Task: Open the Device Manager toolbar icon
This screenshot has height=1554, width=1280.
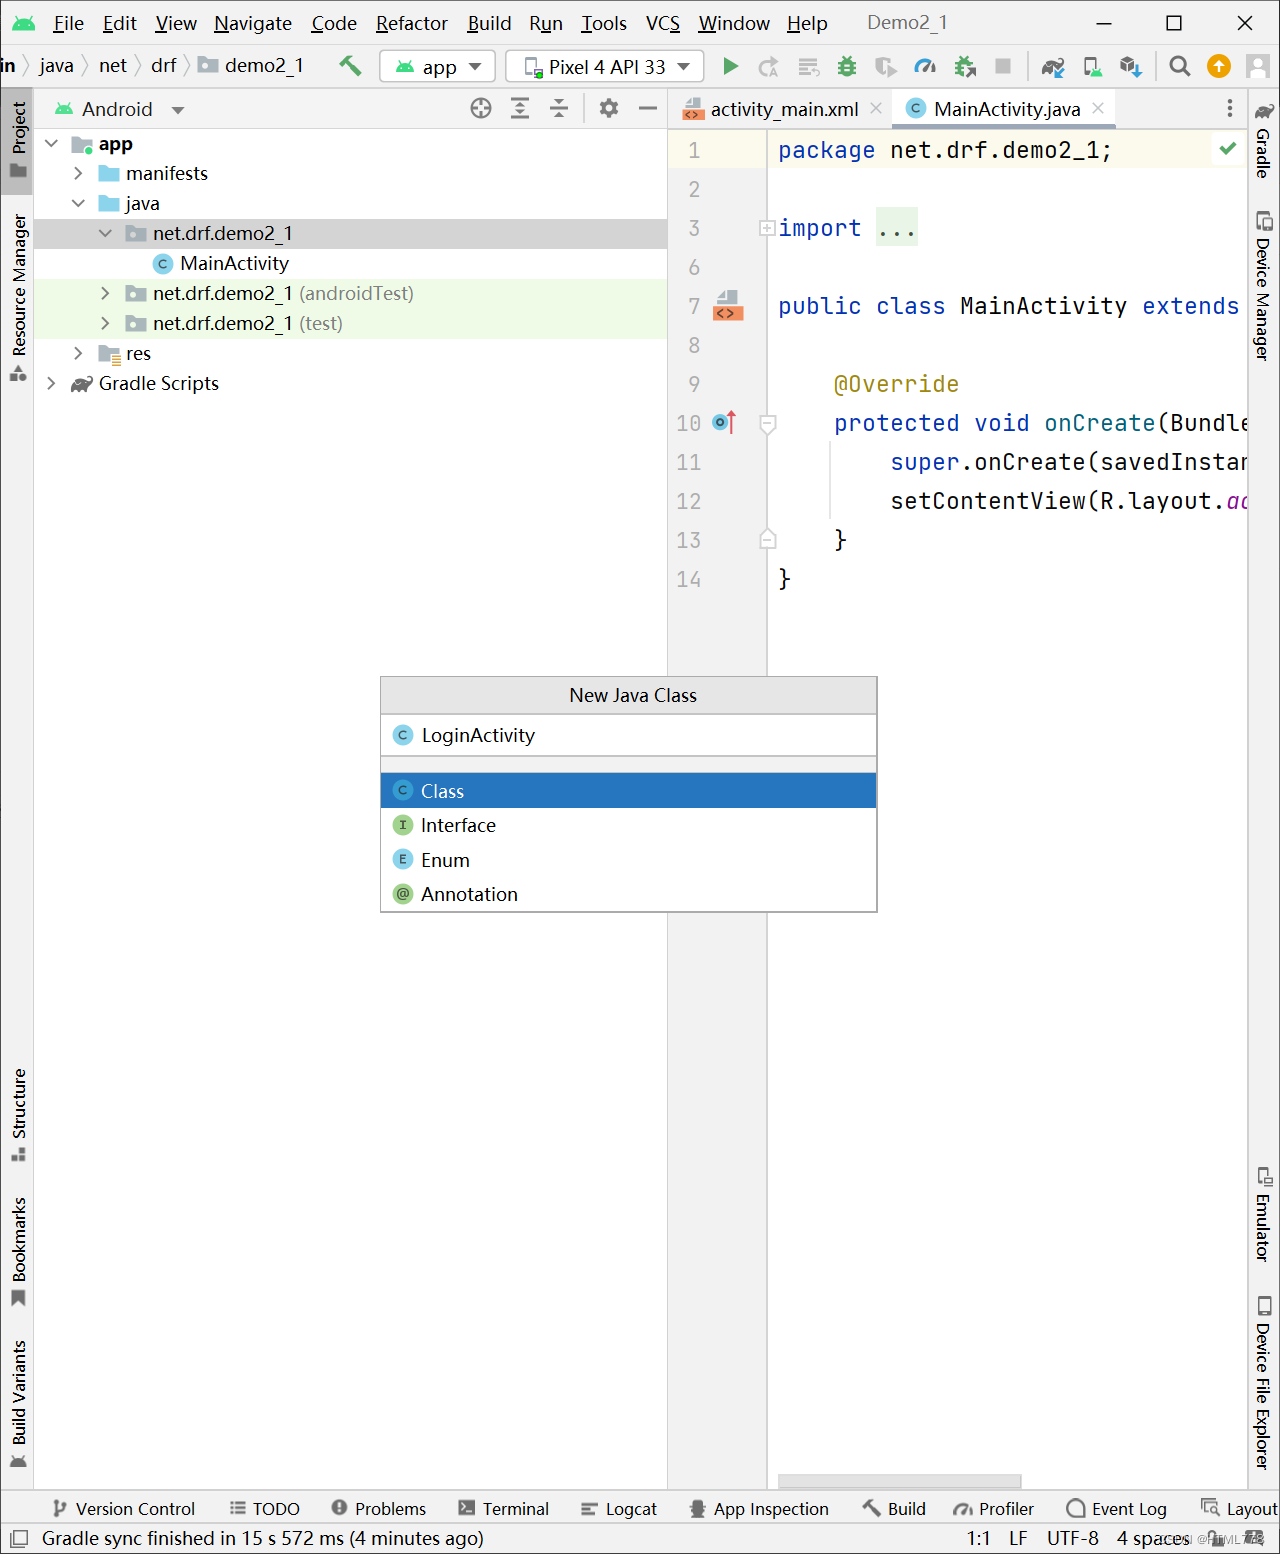Action: tap(1092, 66)
